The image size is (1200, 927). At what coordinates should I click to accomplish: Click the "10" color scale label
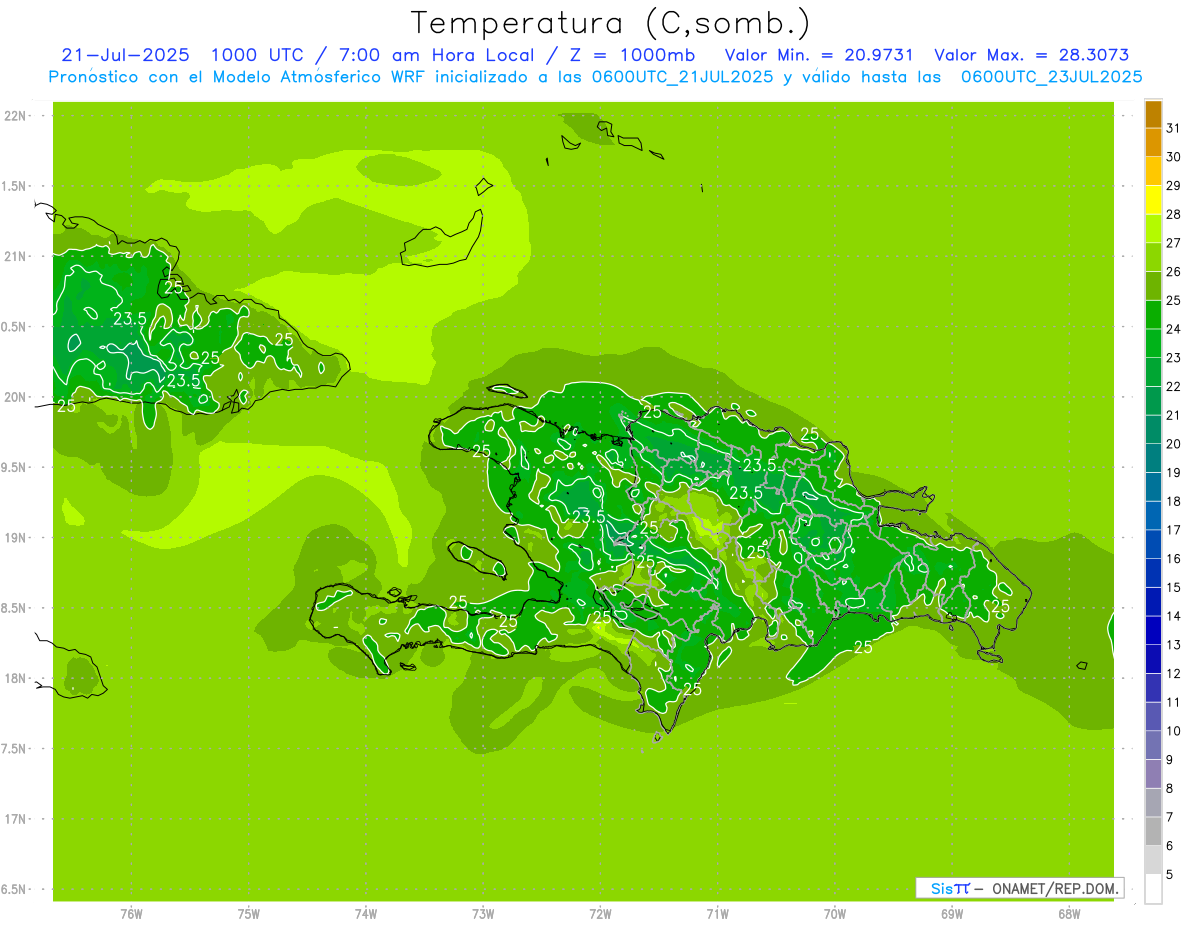click(x=1174, y=731)
